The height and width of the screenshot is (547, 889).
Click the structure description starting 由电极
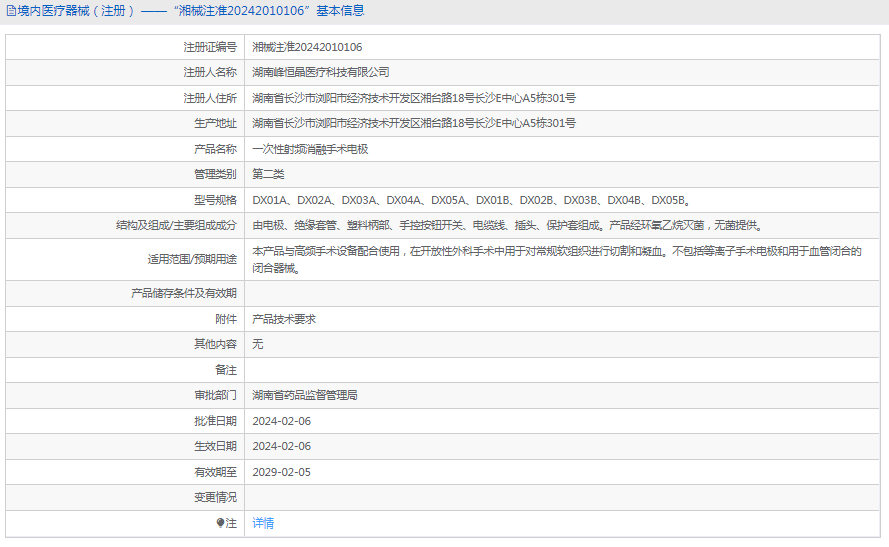pos(508,226)
